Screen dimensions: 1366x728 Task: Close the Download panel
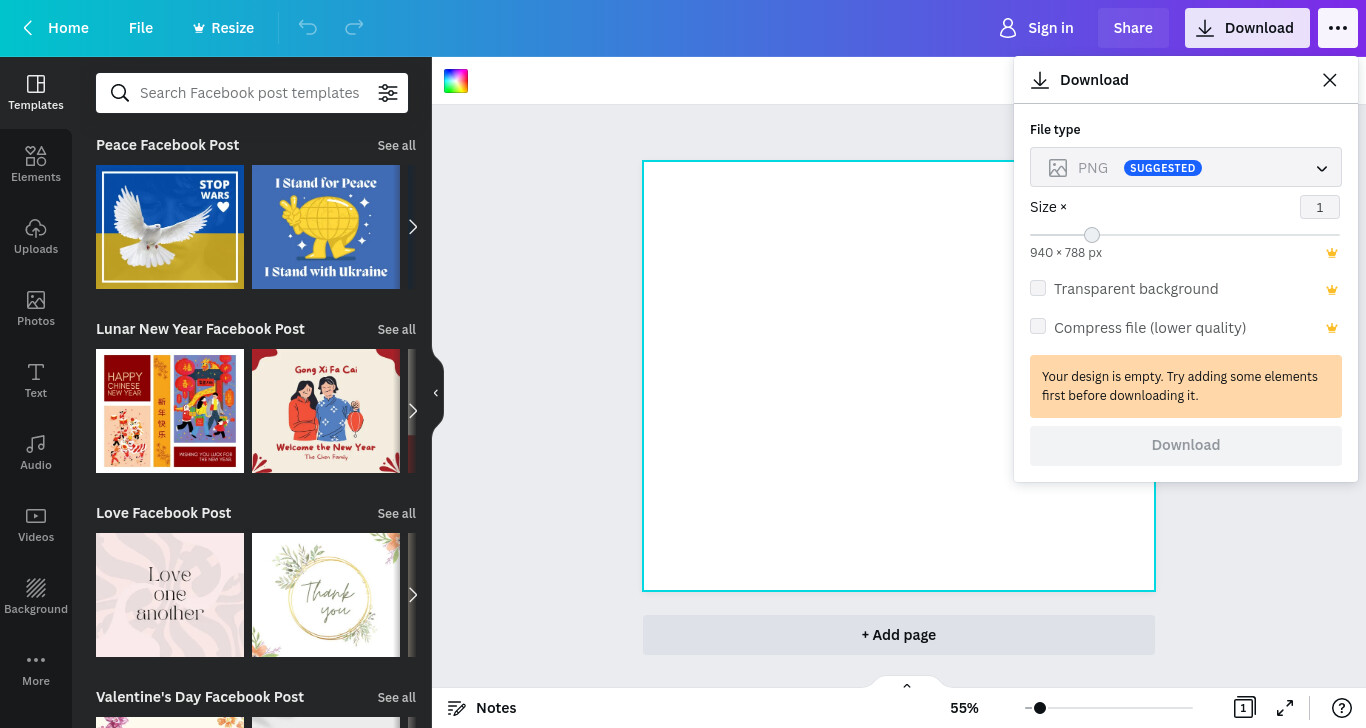coord(1329,80)
